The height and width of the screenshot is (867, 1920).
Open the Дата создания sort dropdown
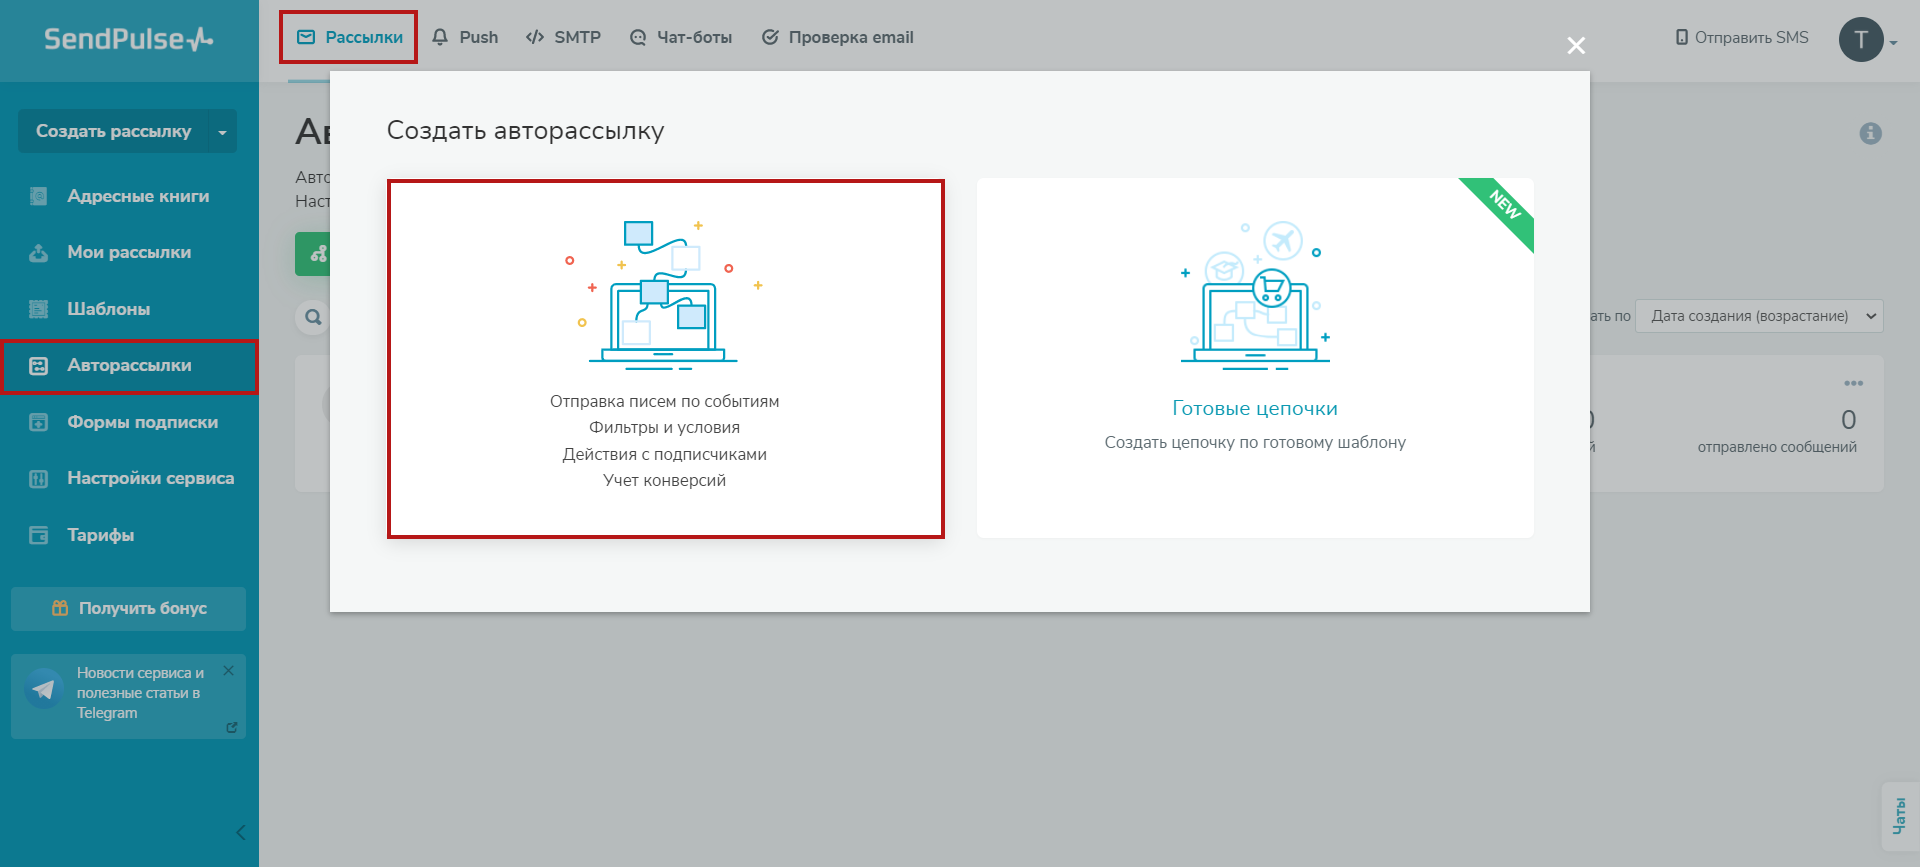(x=1759, y=316)
